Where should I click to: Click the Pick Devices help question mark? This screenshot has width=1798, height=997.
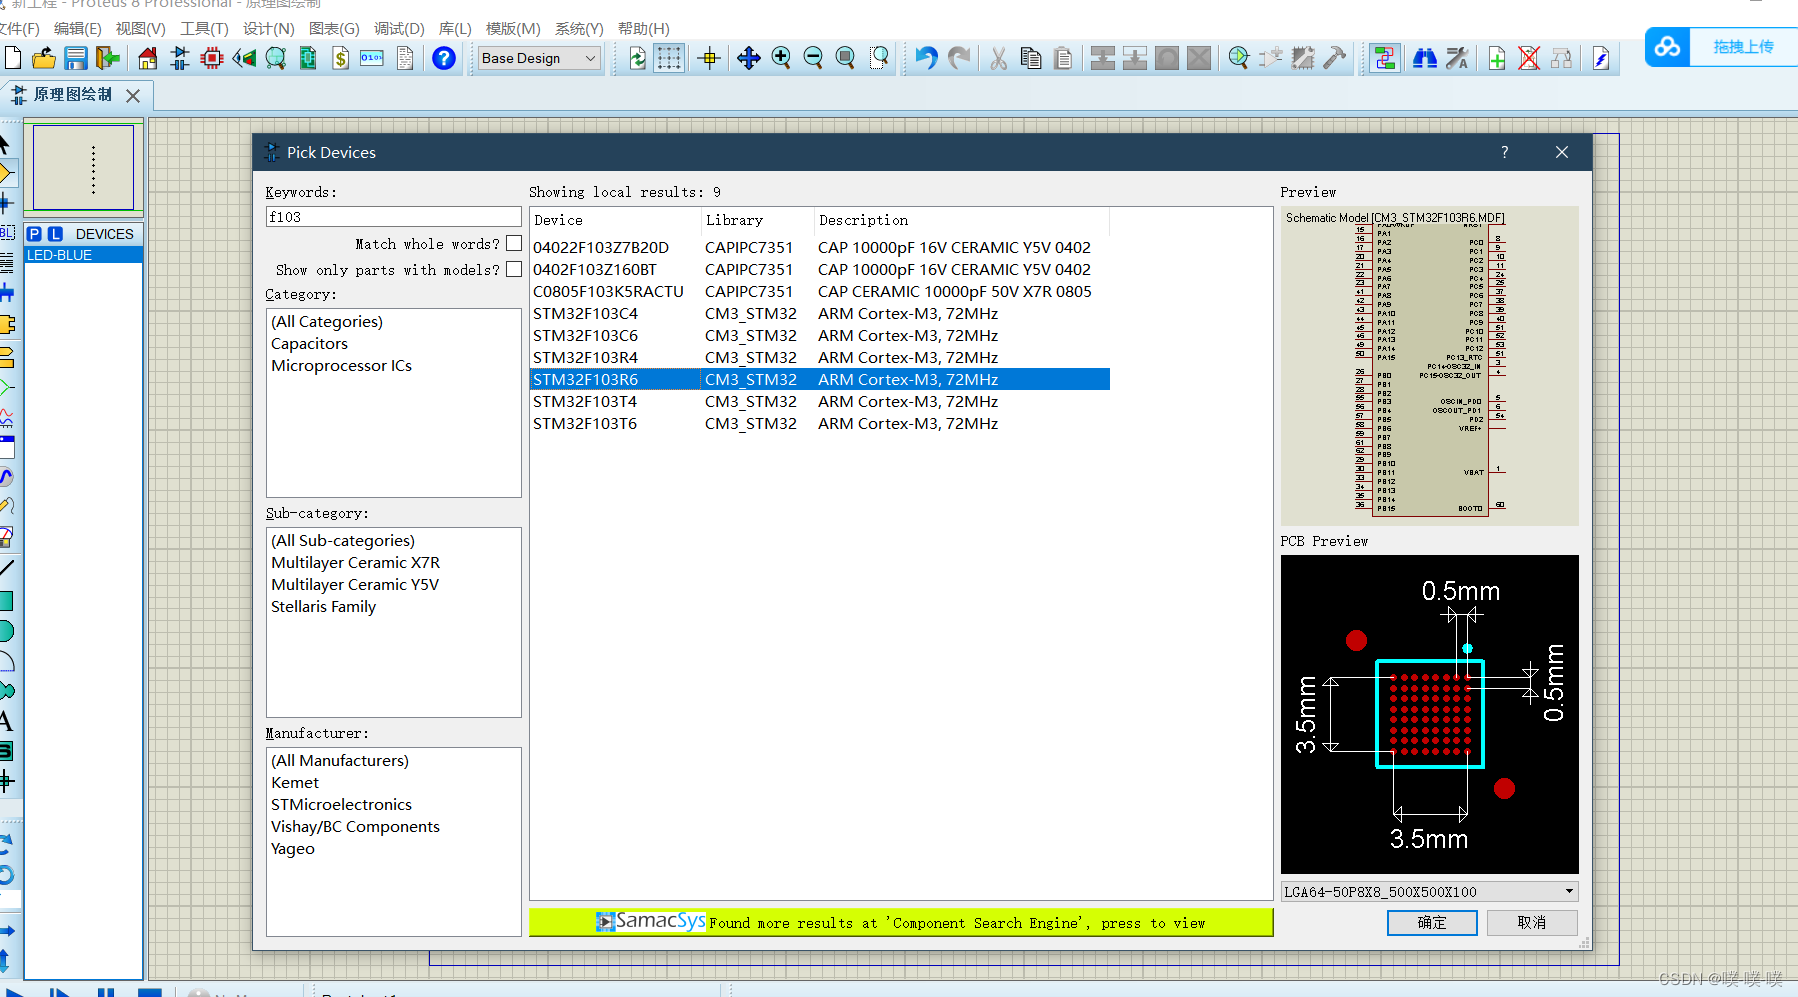pos(1505,152)
